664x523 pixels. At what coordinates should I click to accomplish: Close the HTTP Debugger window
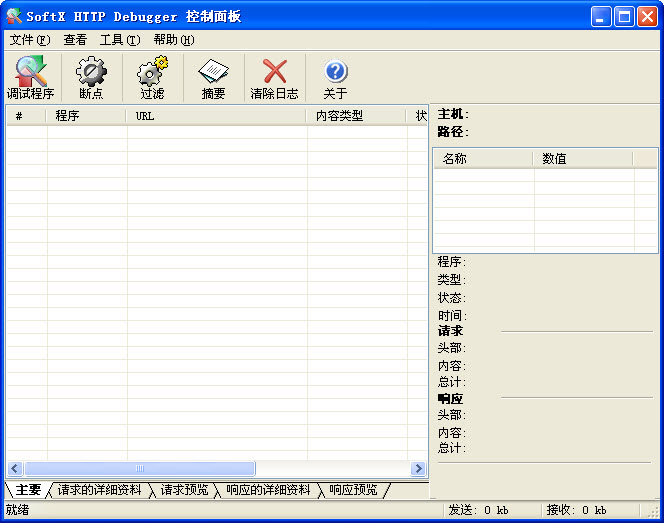[647, 17]
